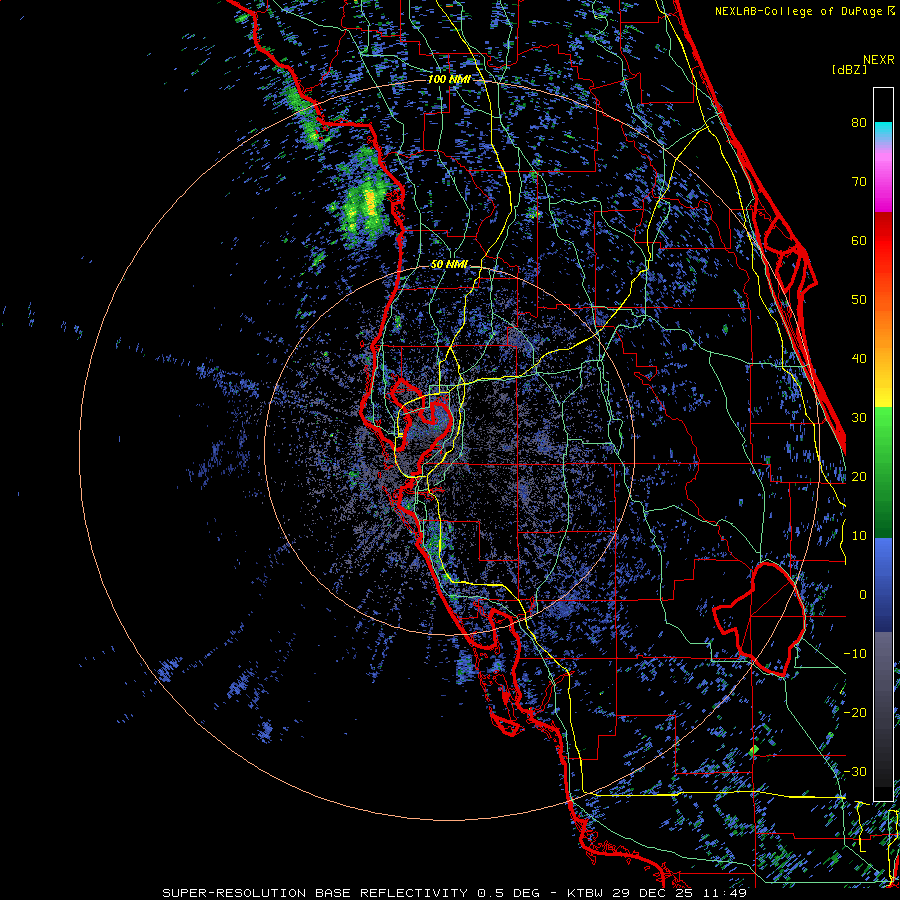Click the 'KTBW' radar site identifier
Viewport: 900px width, 900px height.
coord(584,893)
